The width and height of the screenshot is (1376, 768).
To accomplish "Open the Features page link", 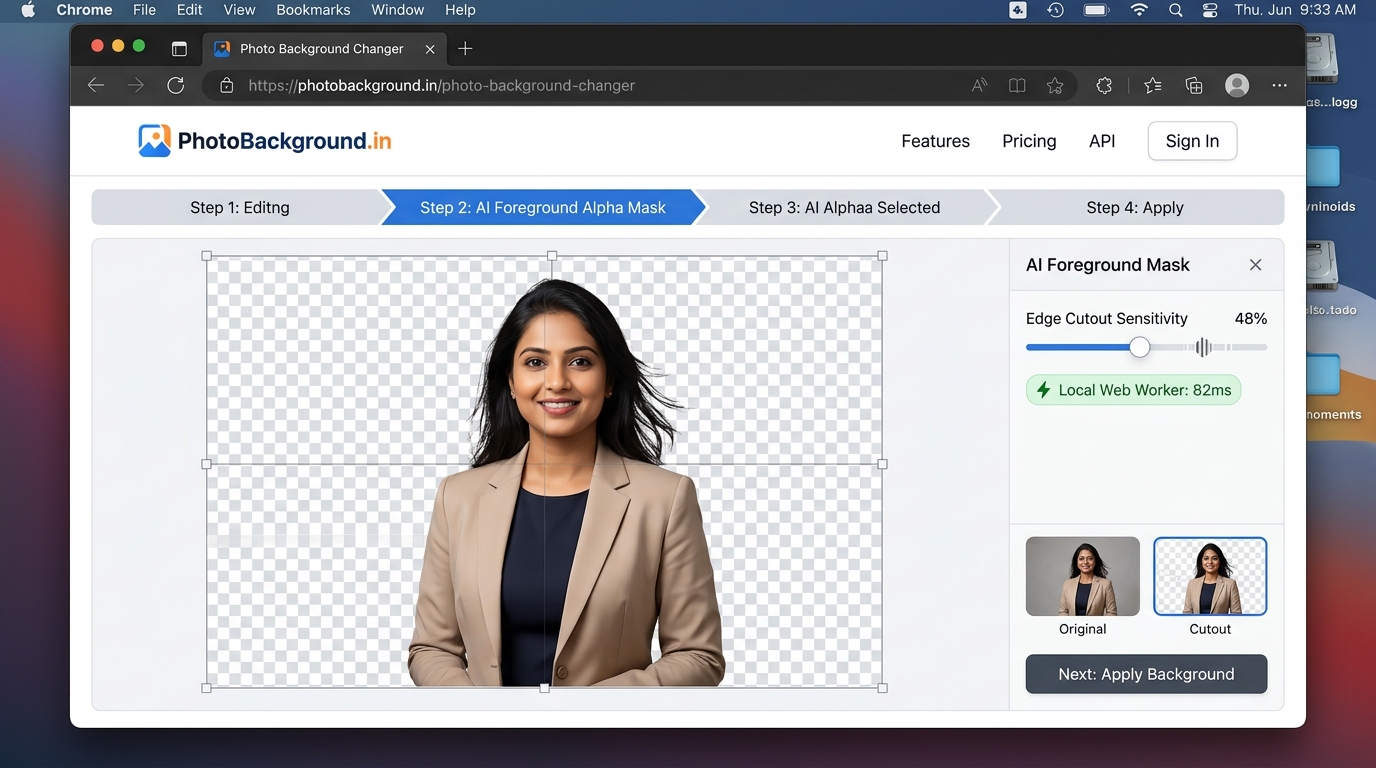I will pos(935,141).
